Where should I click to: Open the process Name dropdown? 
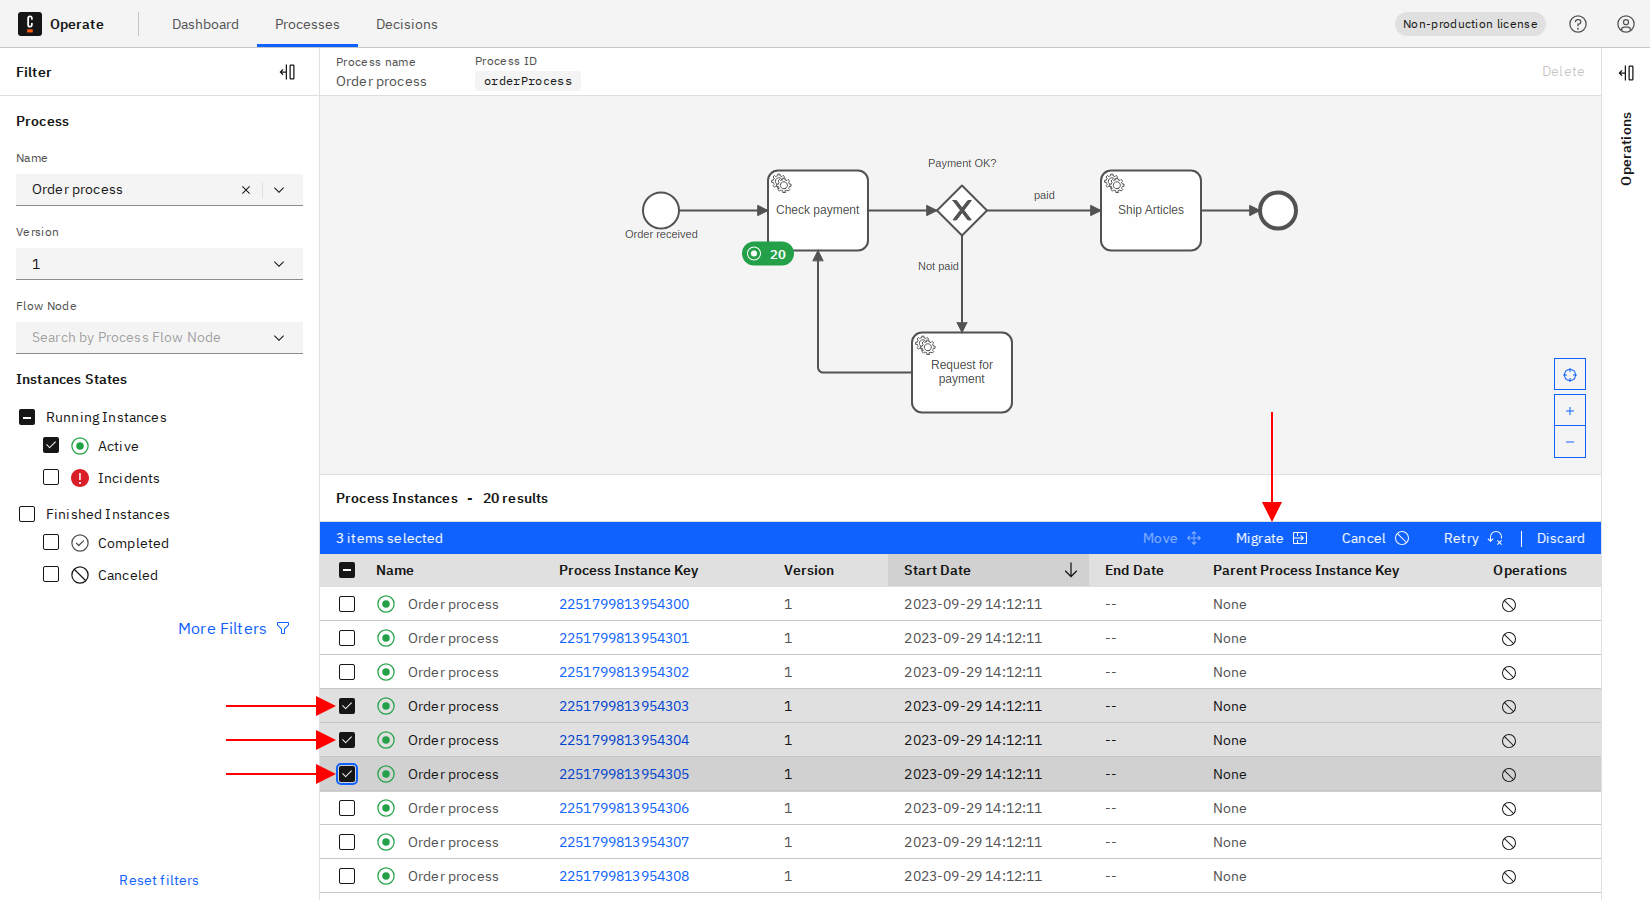click(279, 190)
